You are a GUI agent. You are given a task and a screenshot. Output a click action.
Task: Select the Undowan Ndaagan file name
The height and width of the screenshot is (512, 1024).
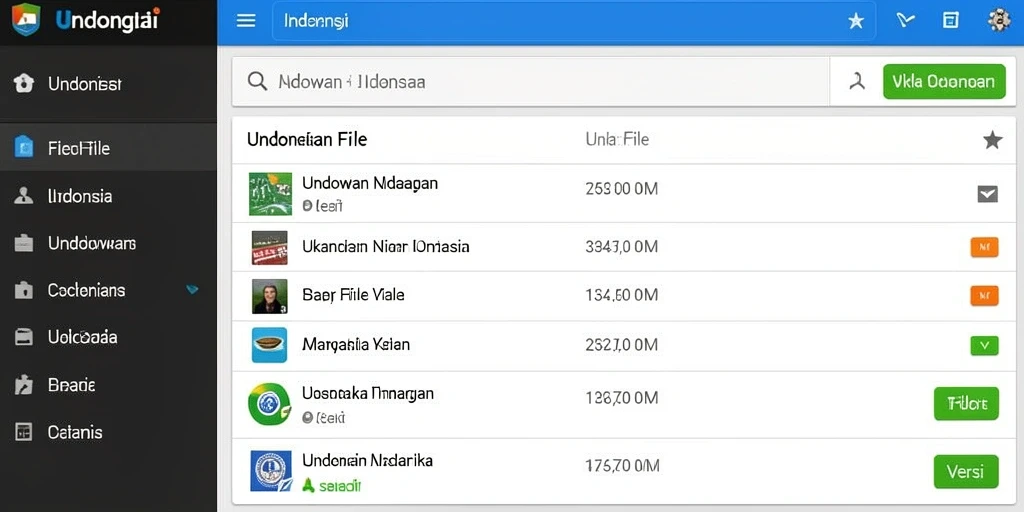(370, 183)
